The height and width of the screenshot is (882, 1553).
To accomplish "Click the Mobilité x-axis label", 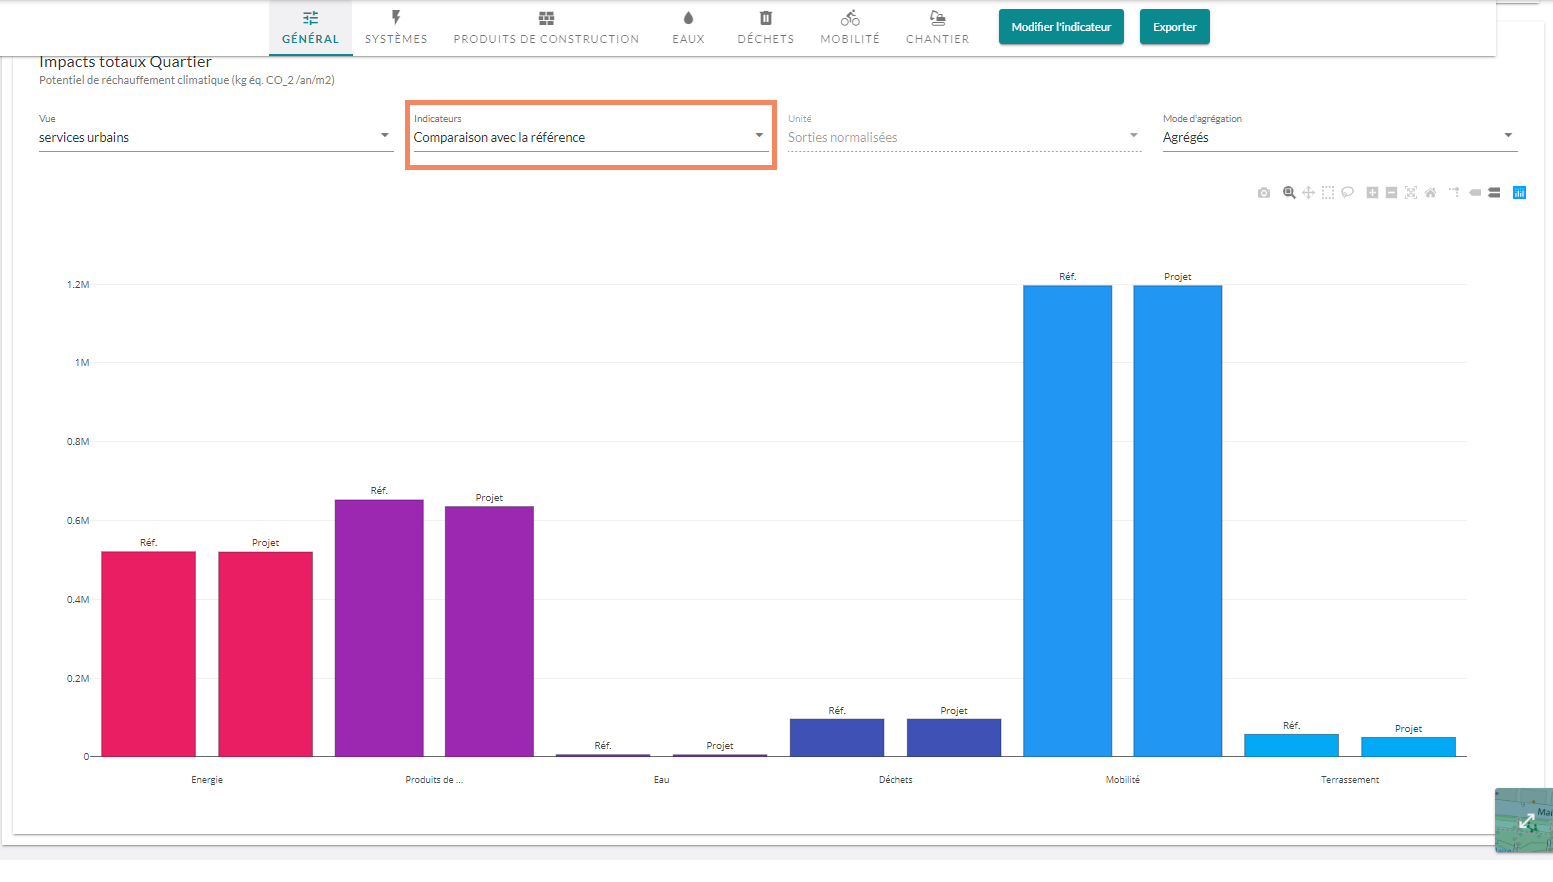I will [1122, 780].
